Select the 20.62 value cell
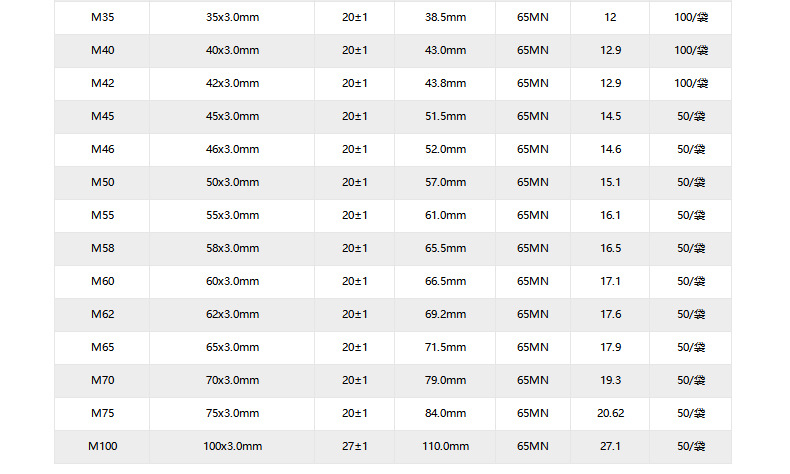The height and width of the screenshot is (474, 790). pyautogui.click(x=610, y=413)
